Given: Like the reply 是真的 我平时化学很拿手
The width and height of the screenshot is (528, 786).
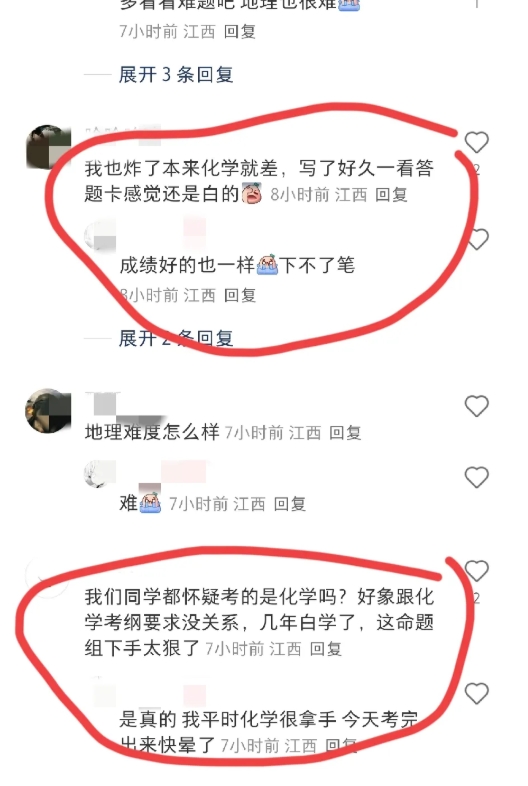Looking at the screenshot, I should click(476, 694).
